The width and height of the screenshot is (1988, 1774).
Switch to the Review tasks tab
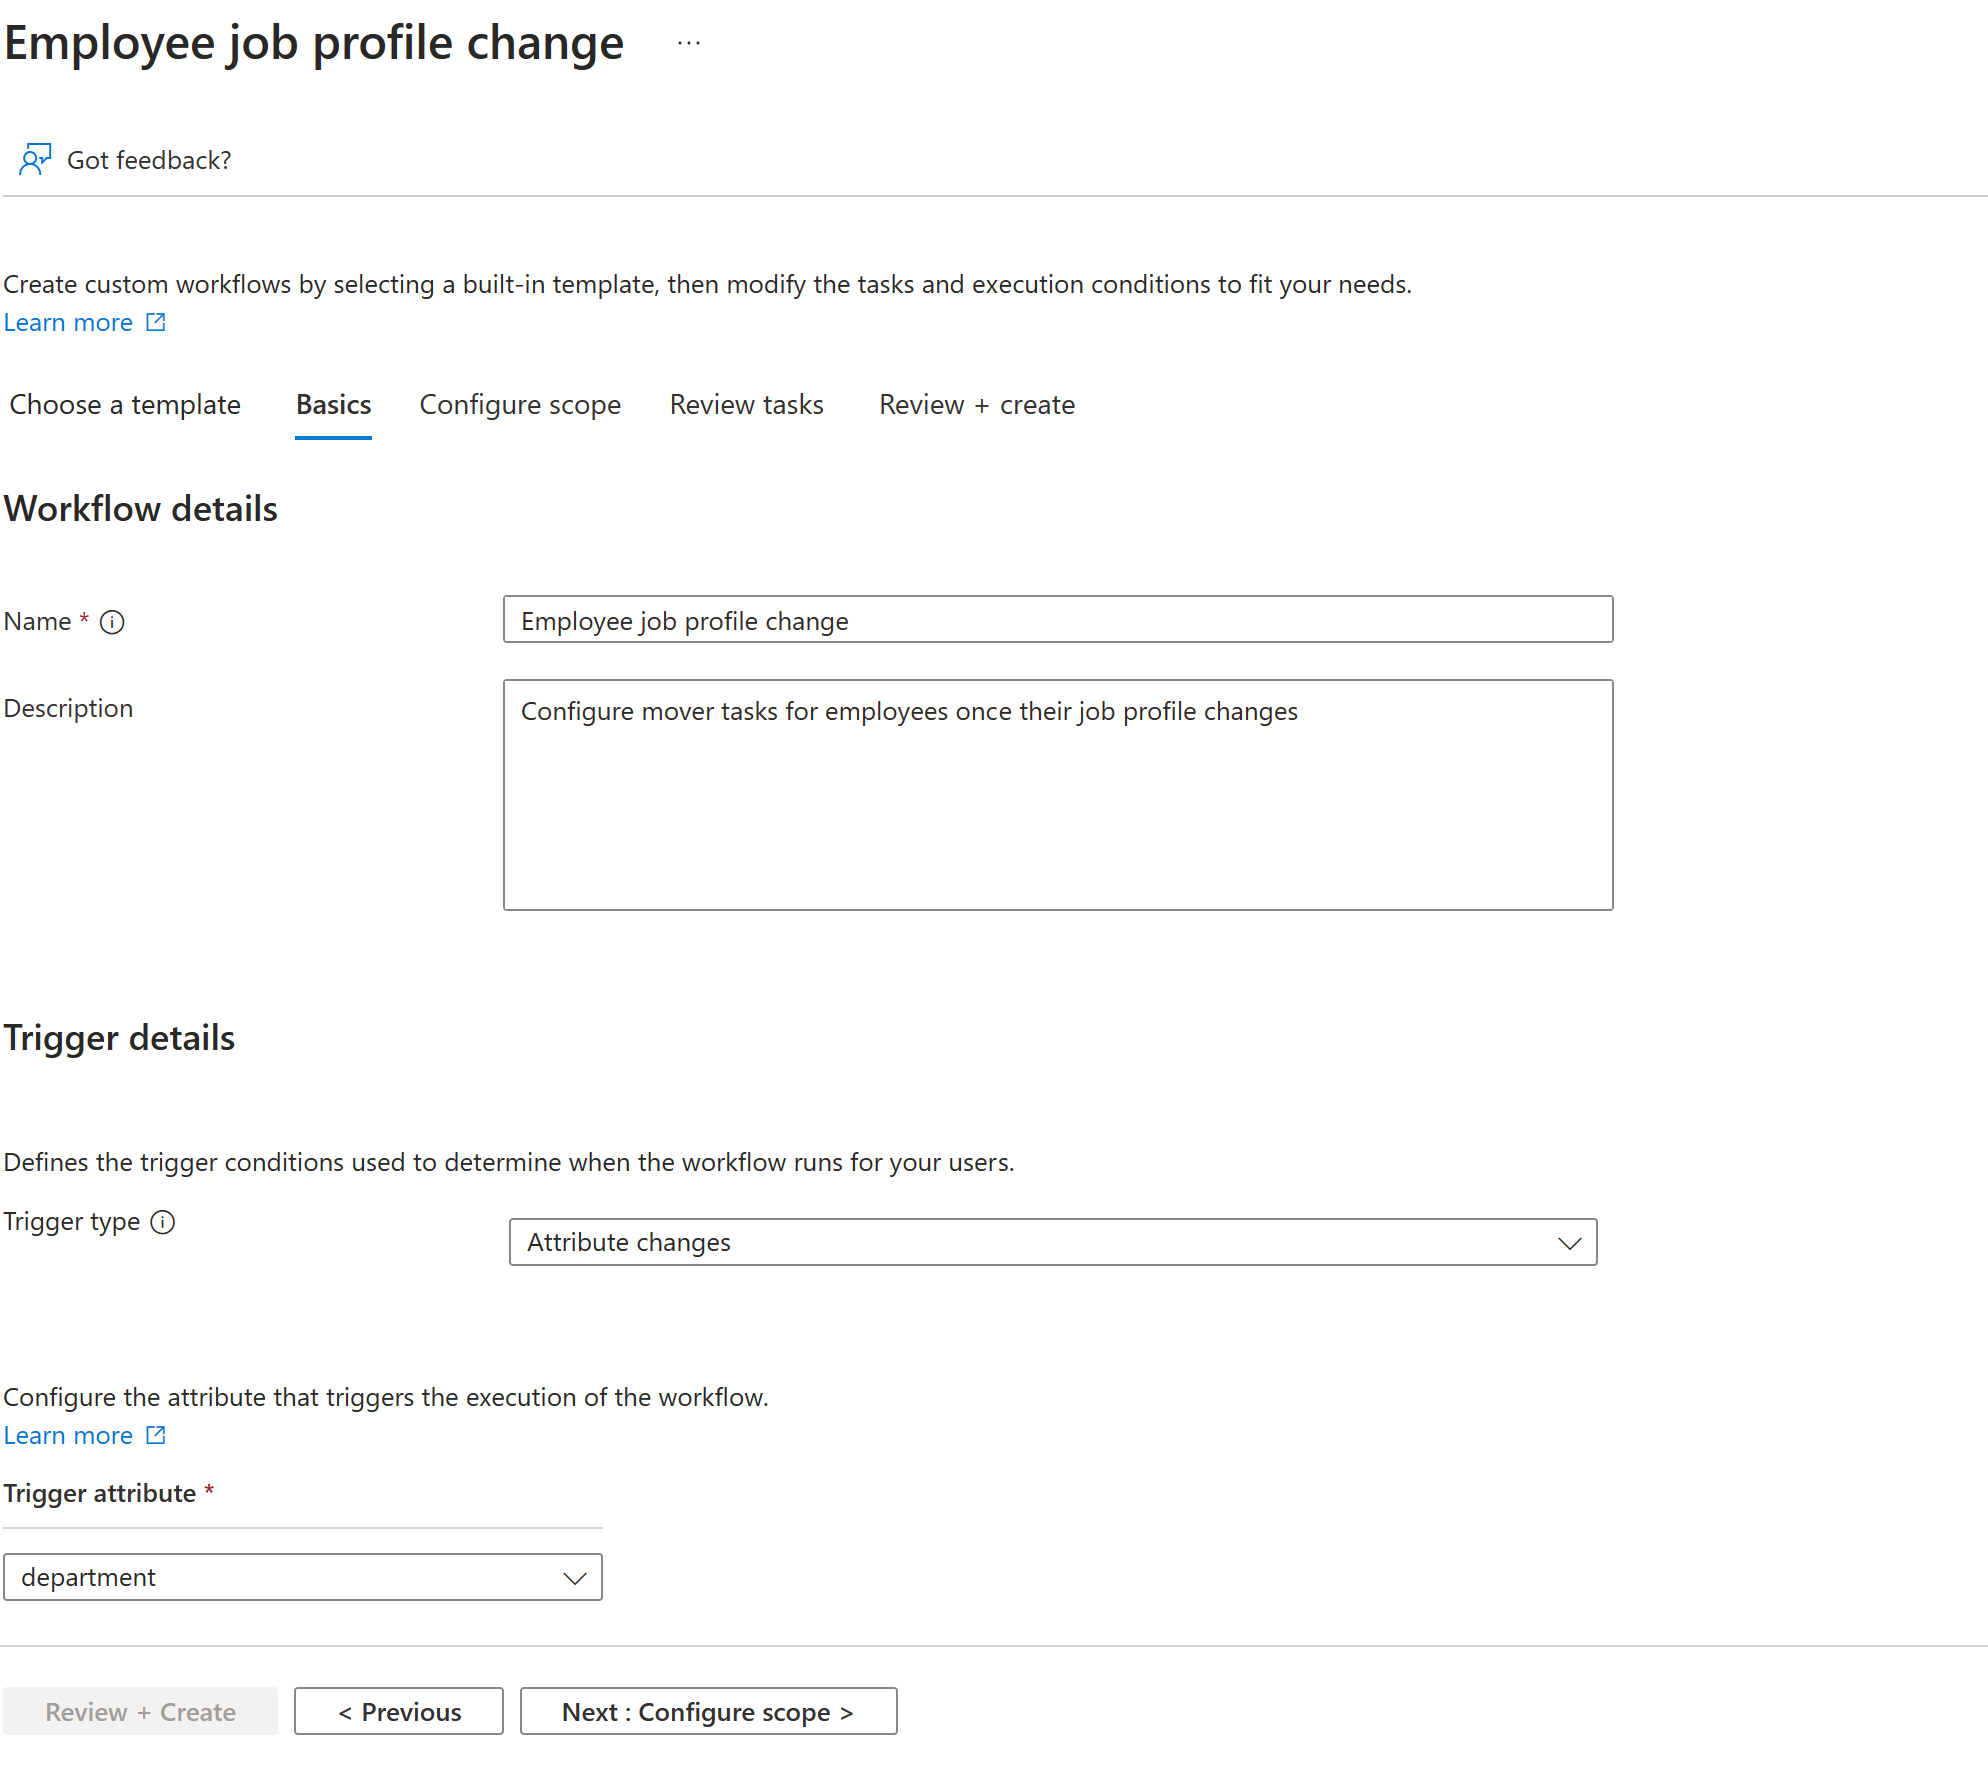click(x=748, y=406)
